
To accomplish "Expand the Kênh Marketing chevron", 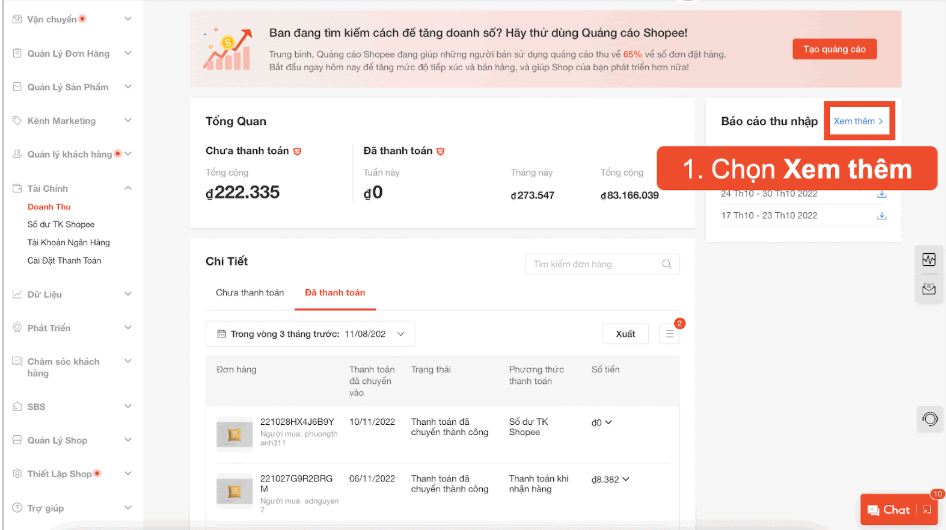I will (x=128, y=121).
